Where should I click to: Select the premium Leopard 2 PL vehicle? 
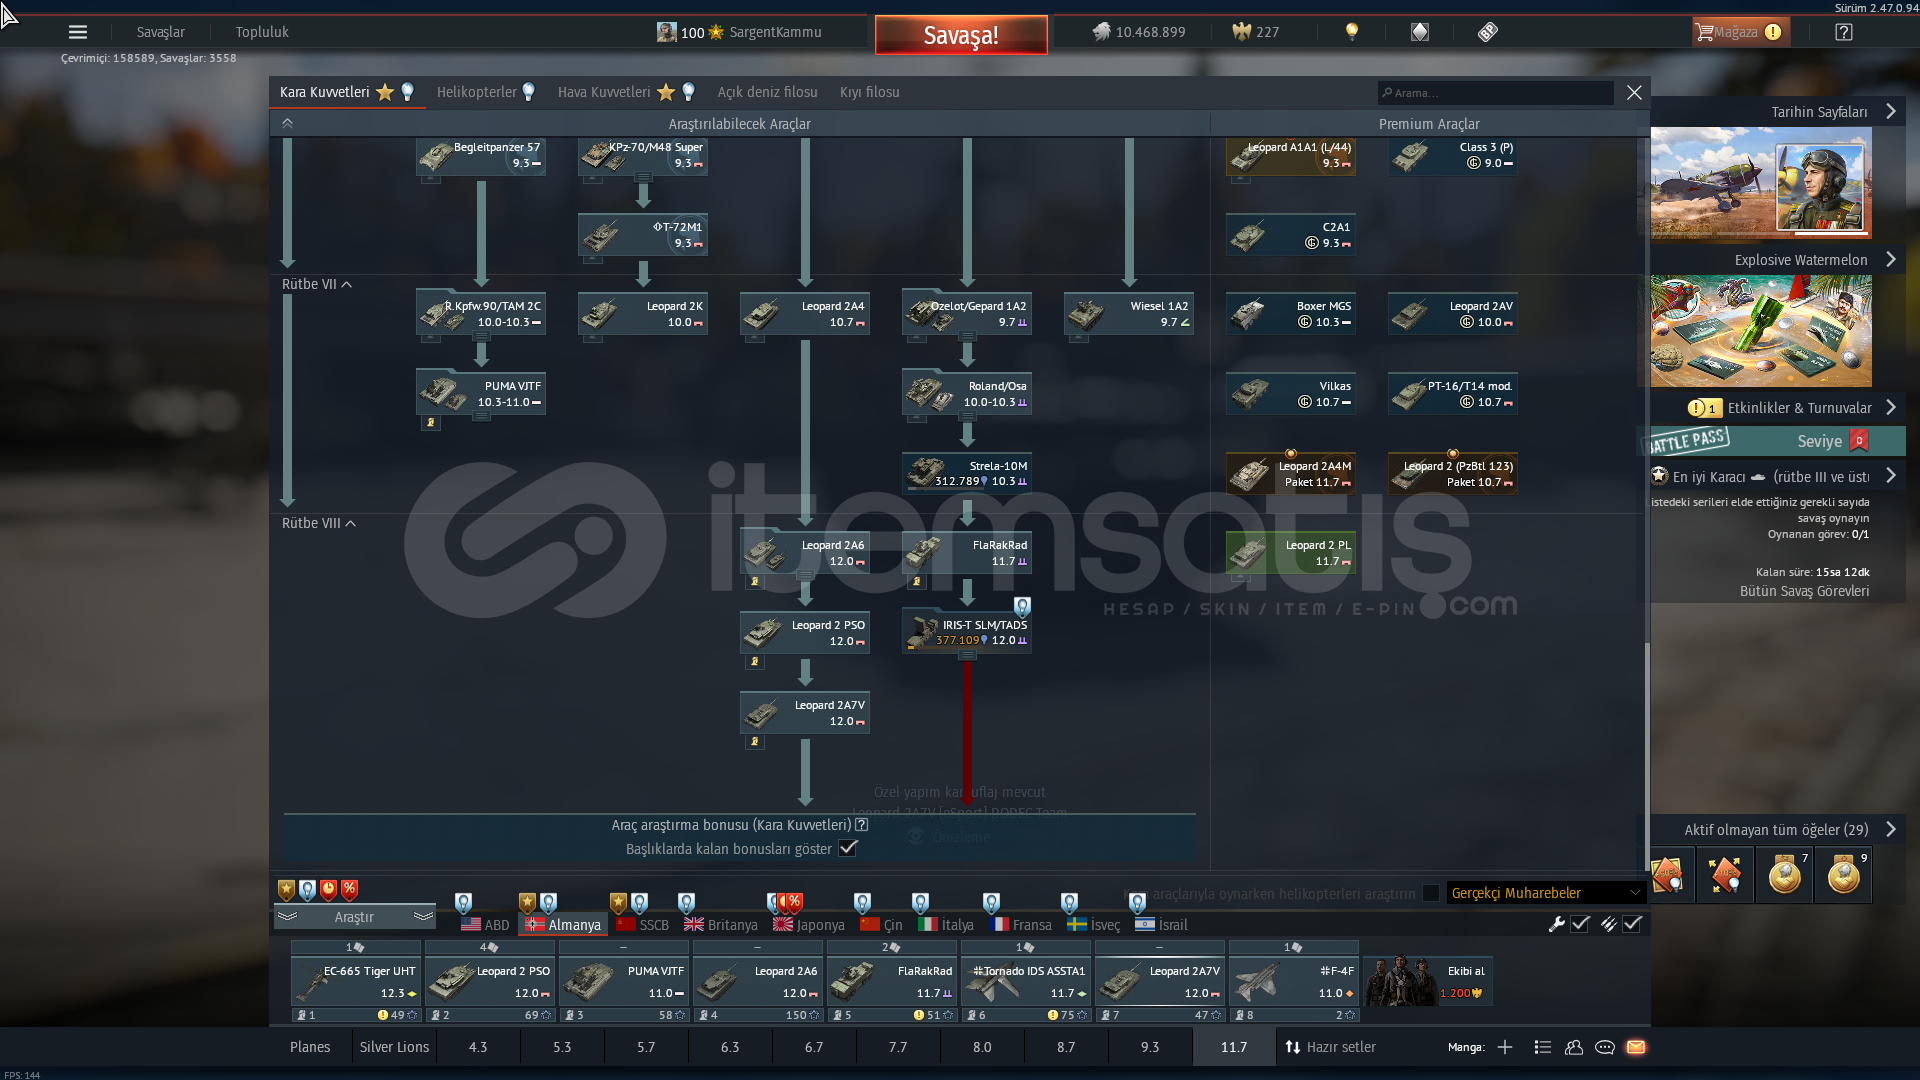click(x=1291, y=552)
